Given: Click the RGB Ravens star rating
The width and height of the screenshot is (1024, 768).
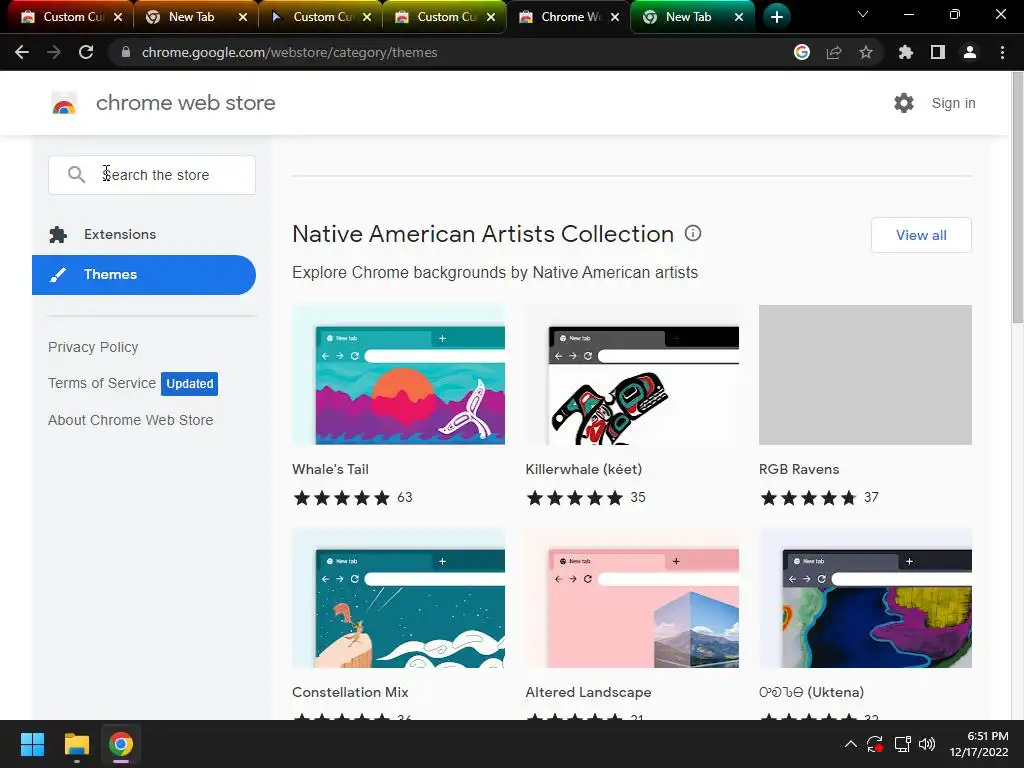Looking at the screenshot, I should [x=808, y=498].
